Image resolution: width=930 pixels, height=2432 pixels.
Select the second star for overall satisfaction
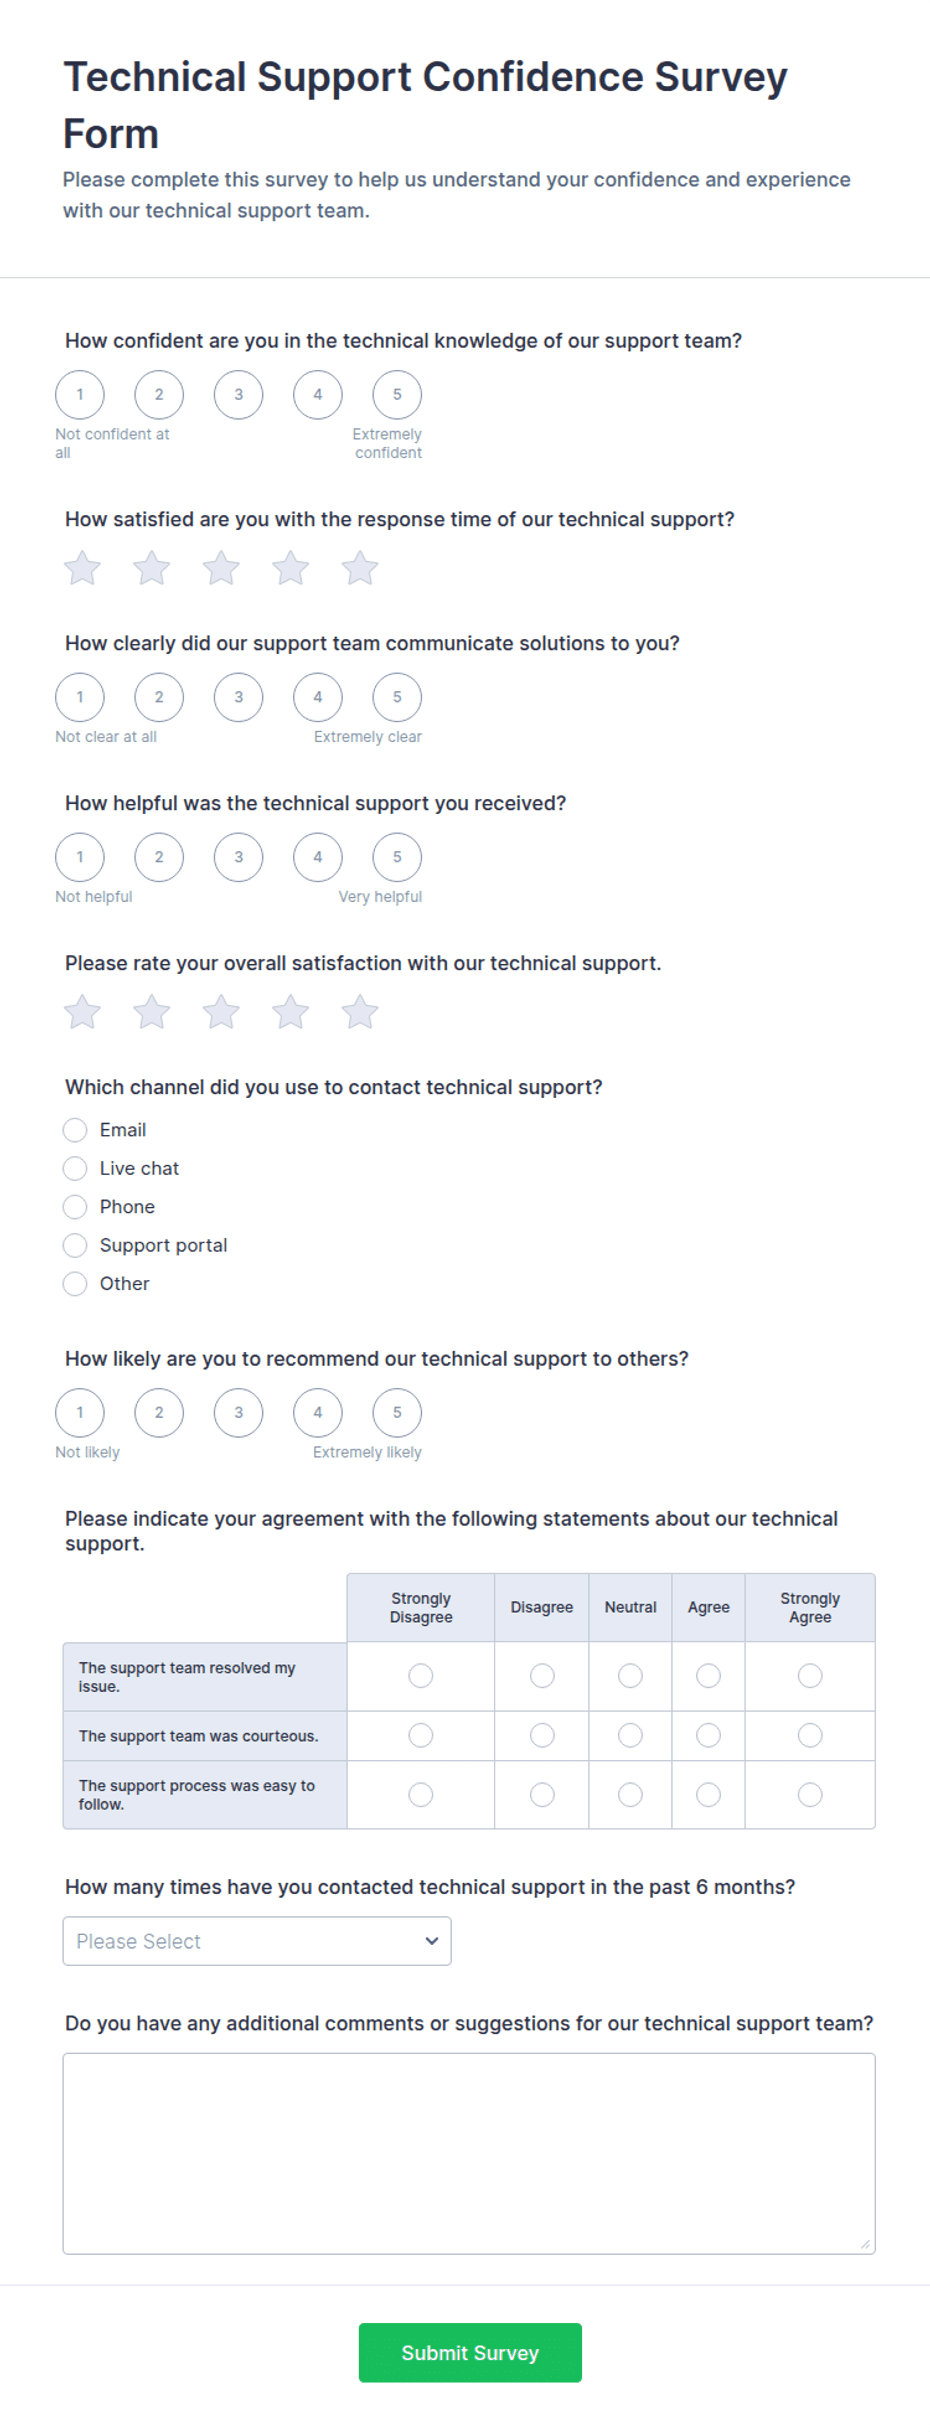tap(152, 1012)
